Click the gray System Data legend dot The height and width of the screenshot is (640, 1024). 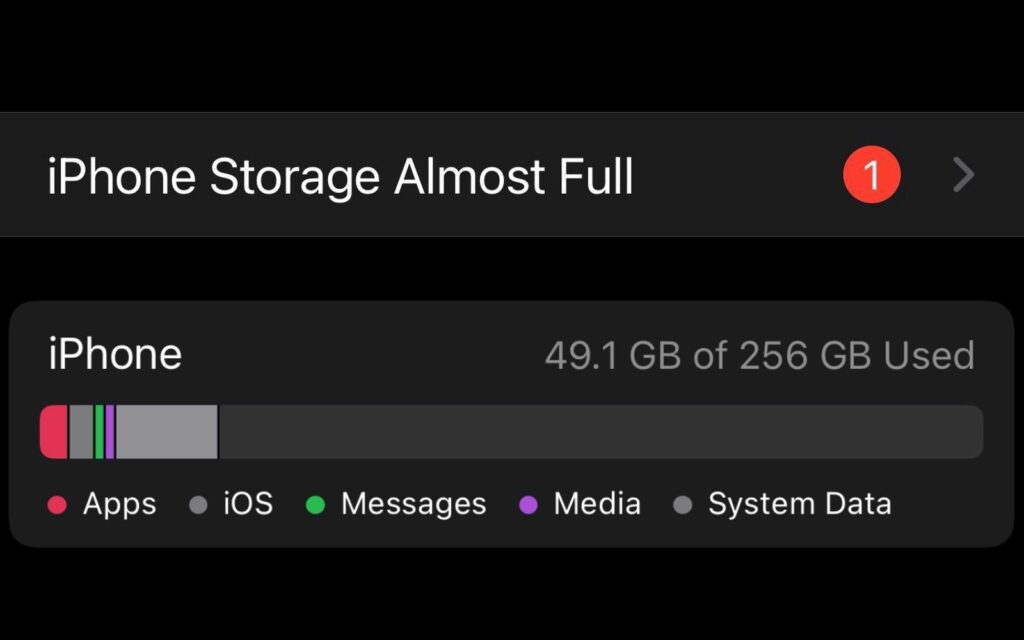point(683,505)
